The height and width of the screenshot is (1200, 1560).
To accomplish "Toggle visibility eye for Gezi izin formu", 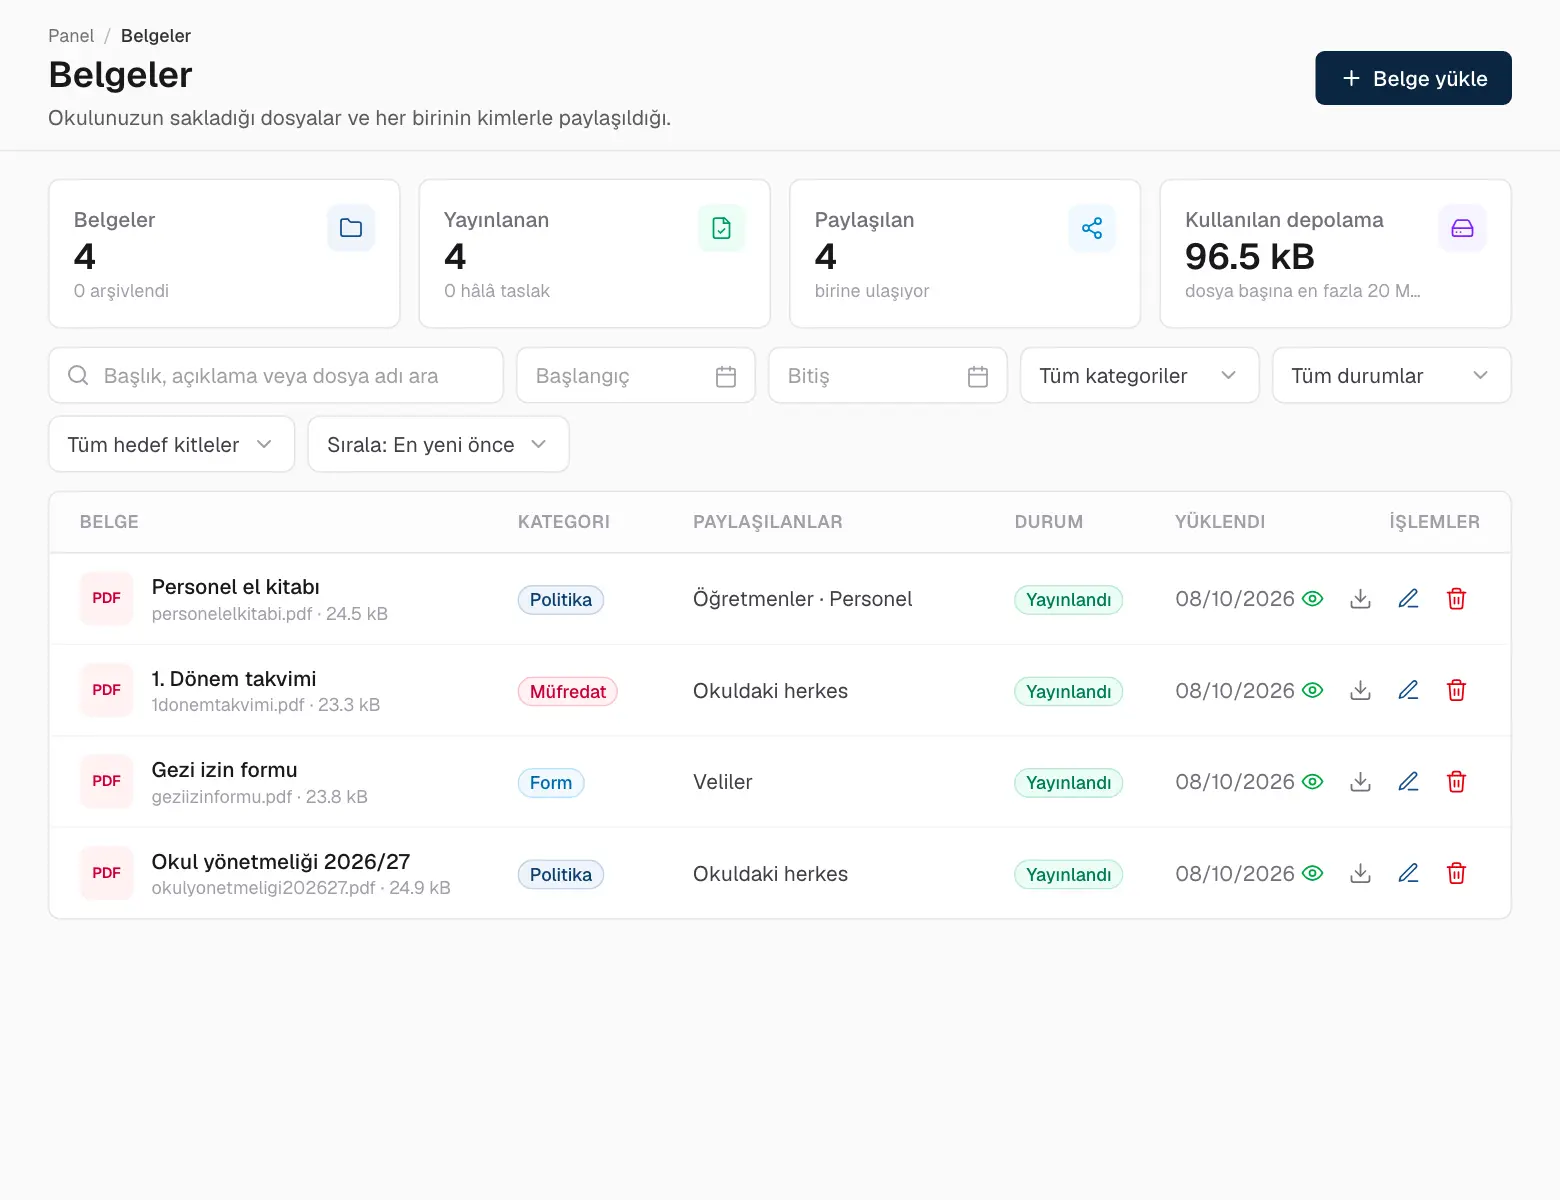I will tap(1313, 782).
